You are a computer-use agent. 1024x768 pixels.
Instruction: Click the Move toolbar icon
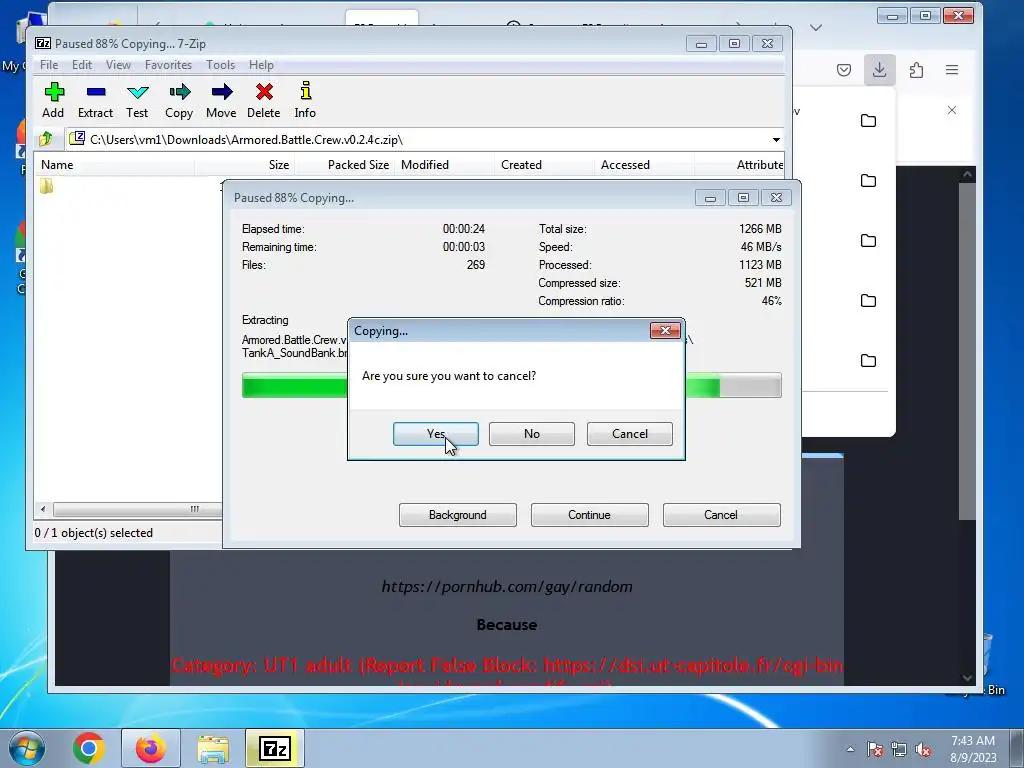[x=221, y=100]
